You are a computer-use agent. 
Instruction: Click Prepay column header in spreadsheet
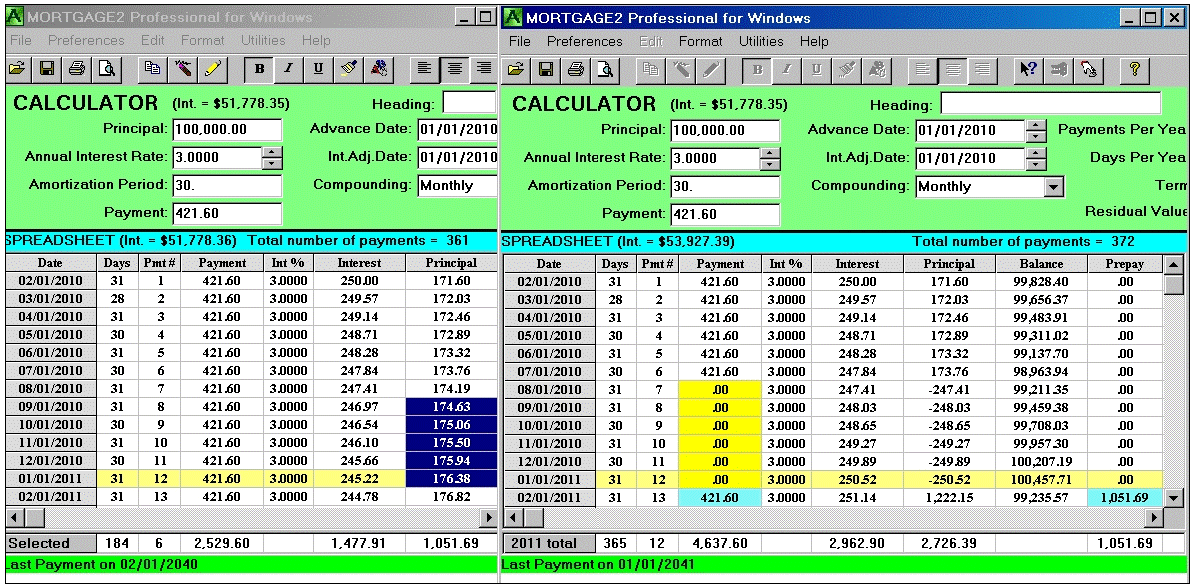point(1124,264)
